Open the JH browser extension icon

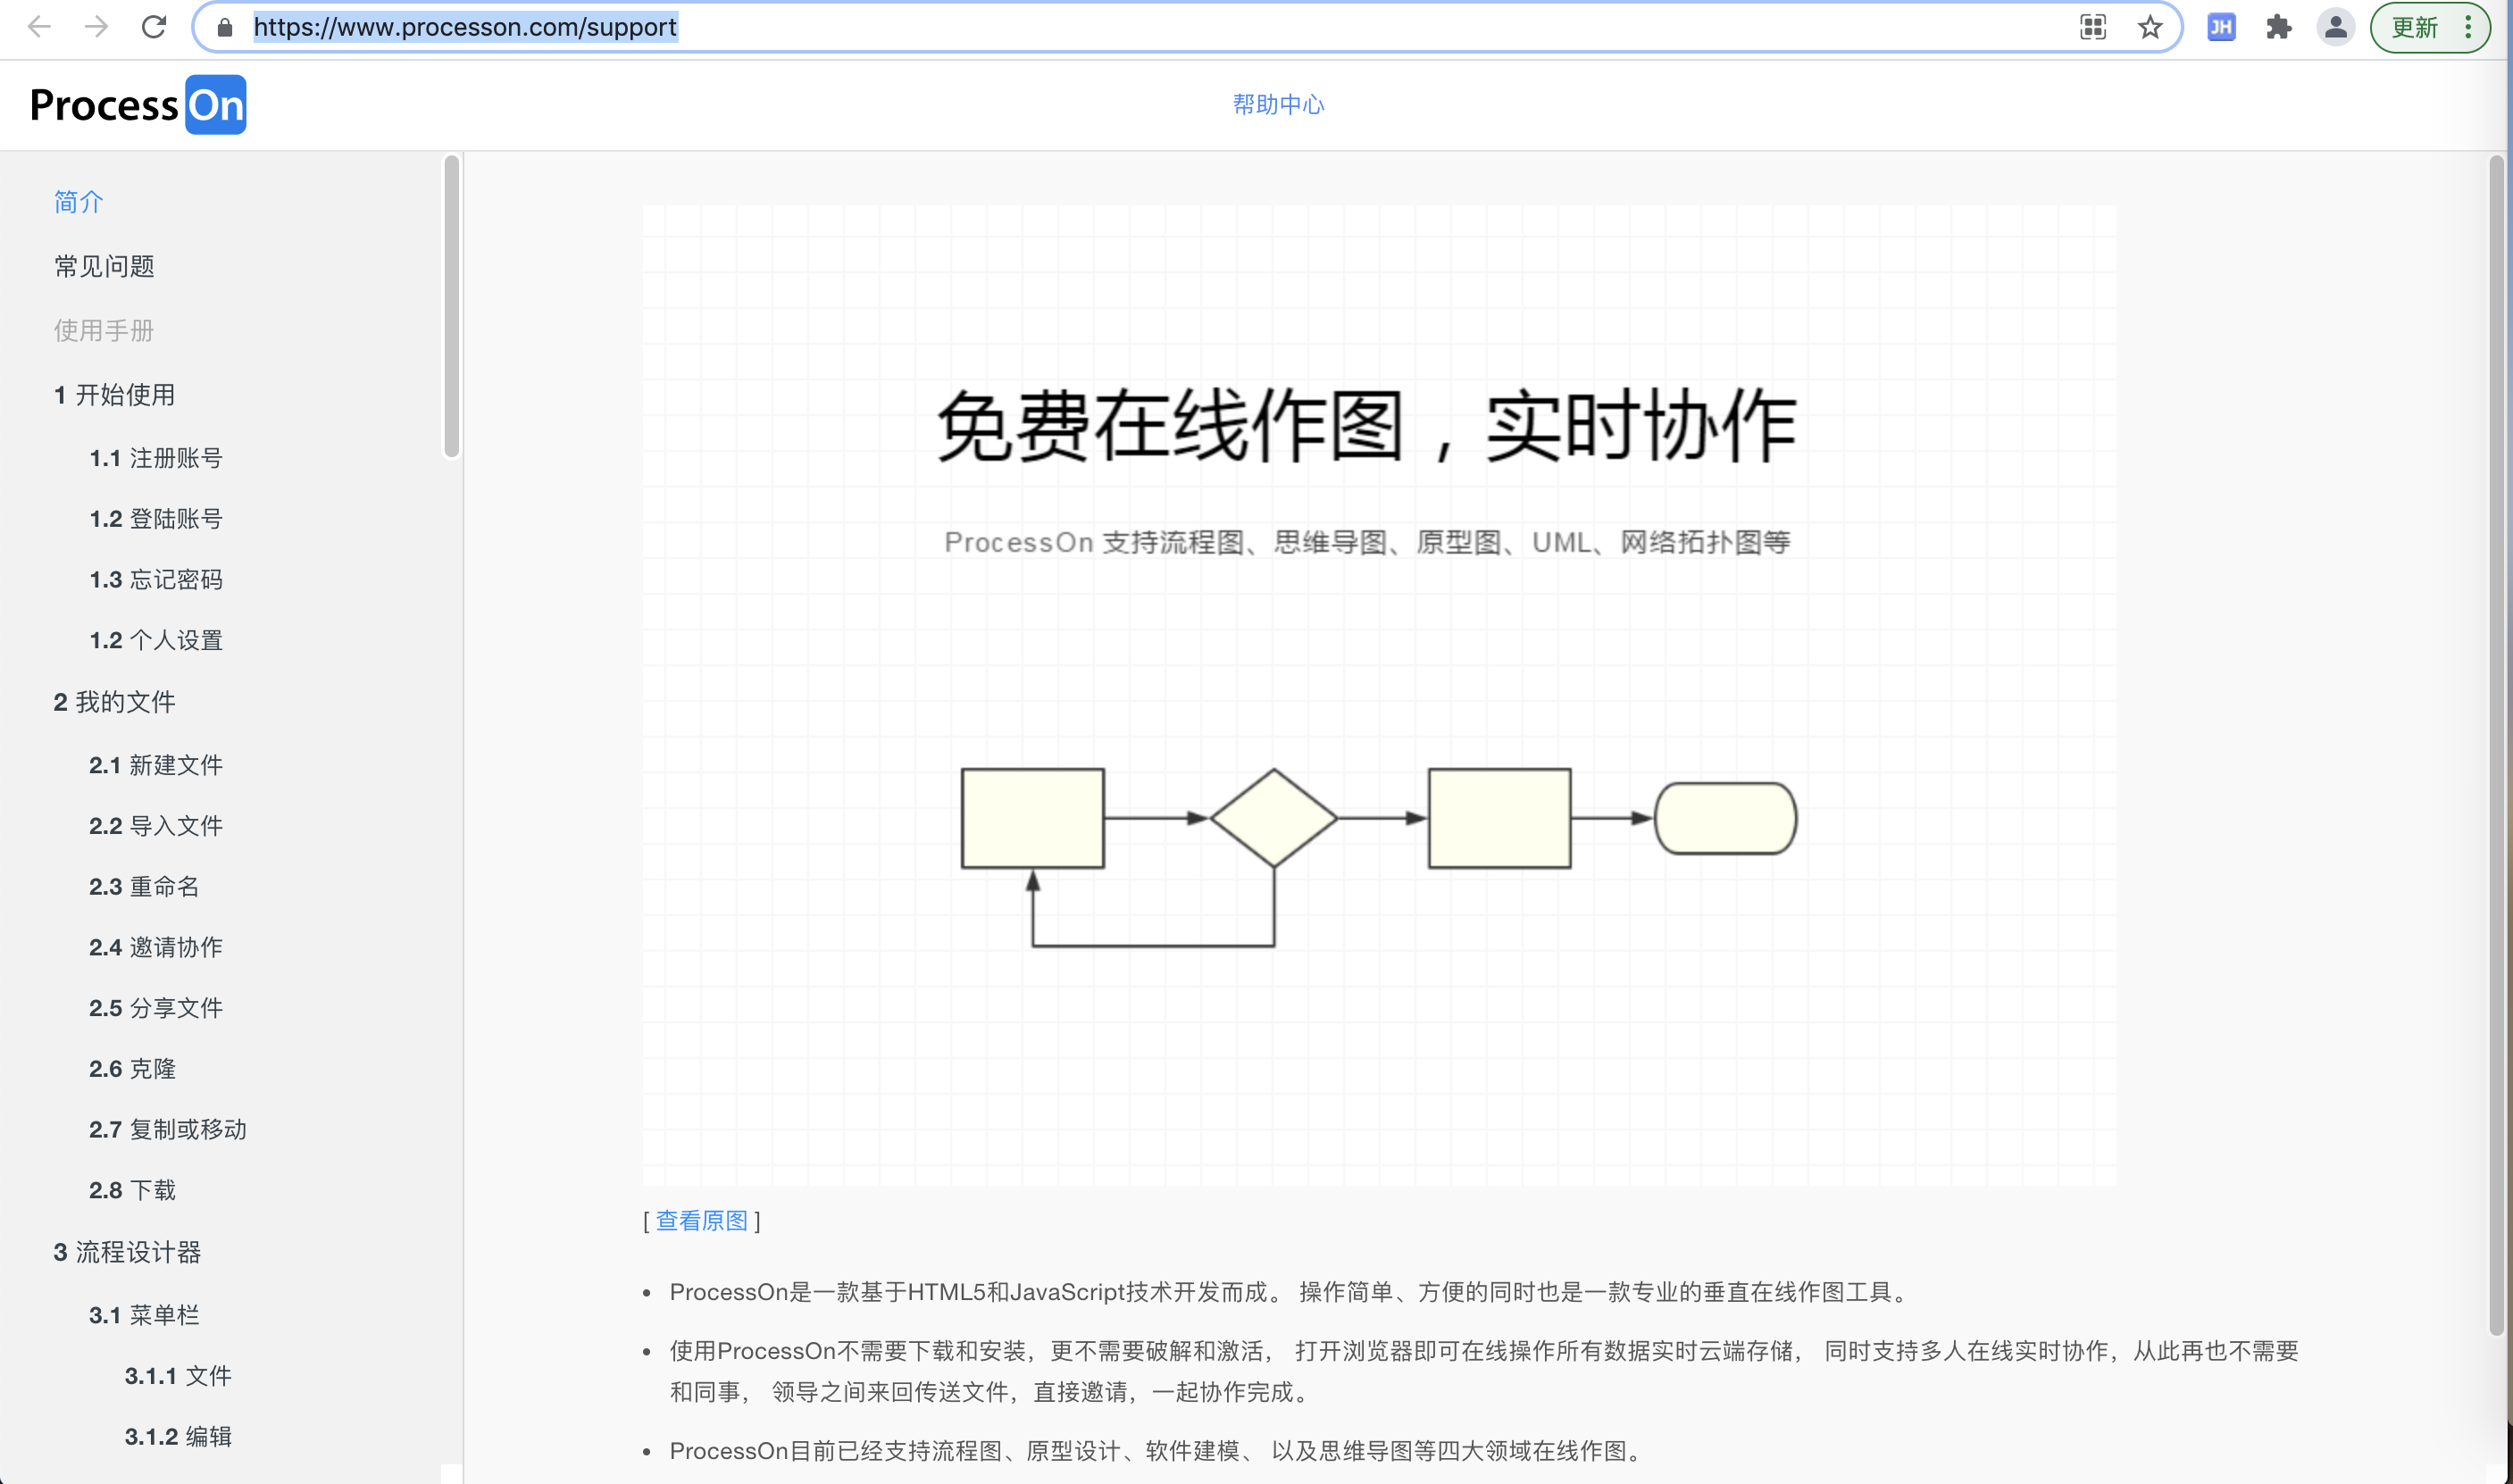2221,27
